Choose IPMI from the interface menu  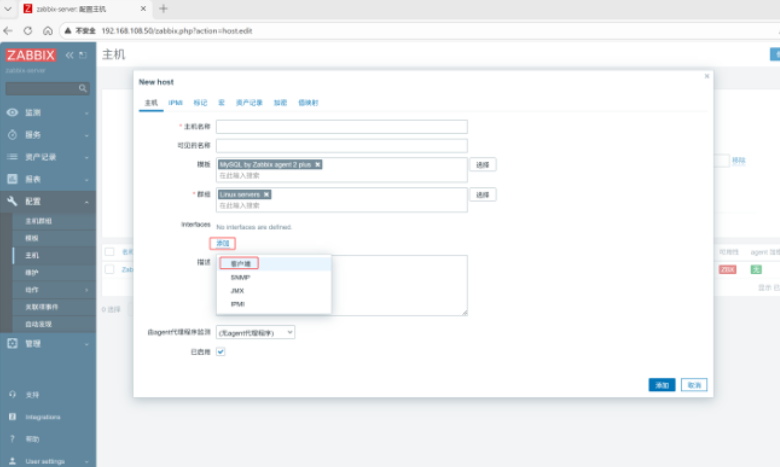click(274, 304)
